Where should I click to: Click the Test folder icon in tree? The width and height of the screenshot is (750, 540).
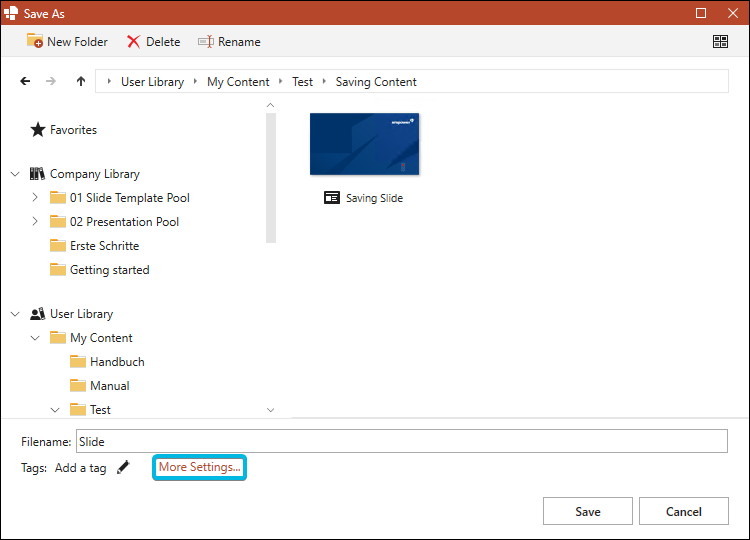click(78, 409)
